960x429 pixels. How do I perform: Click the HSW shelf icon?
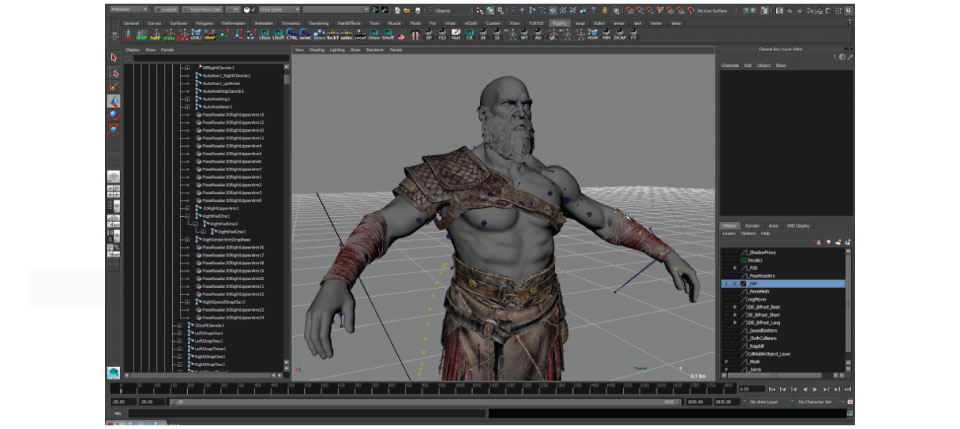[x=593, y=35]
